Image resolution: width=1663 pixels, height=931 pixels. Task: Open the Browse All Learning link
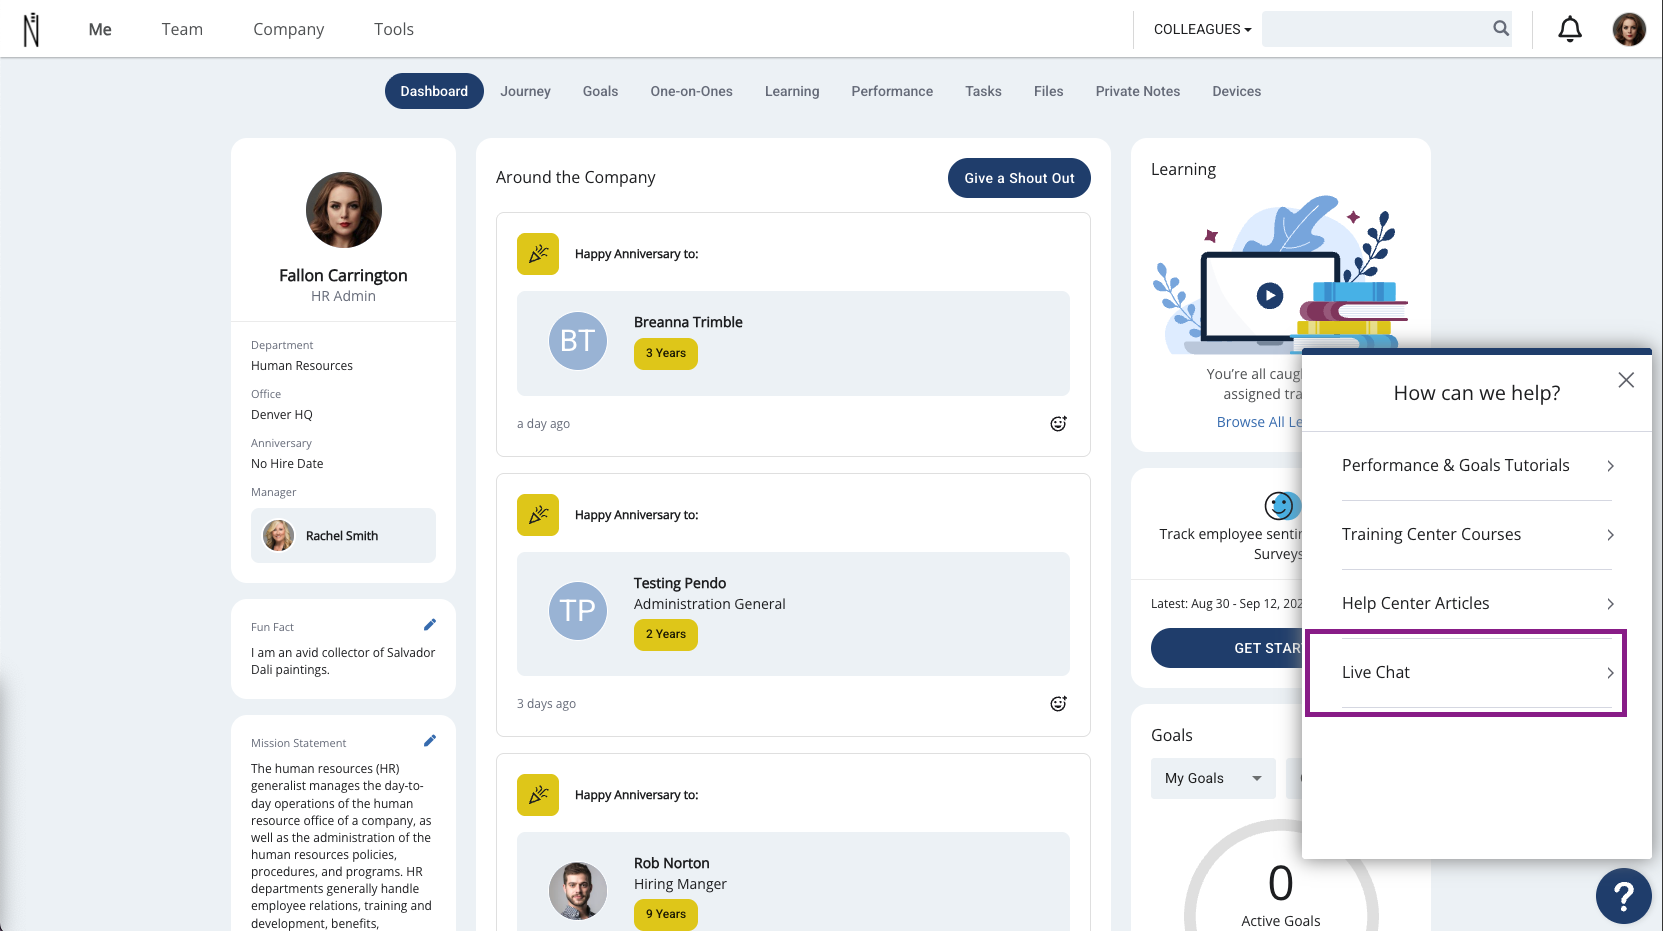pyautogui.click(x=1260, y=422)
